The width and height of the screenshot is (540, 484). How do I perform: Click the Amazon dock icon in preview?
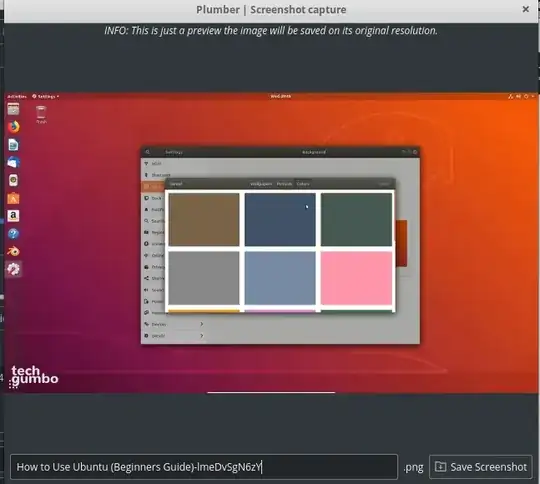pyautogui.click(x=13, y=216)
